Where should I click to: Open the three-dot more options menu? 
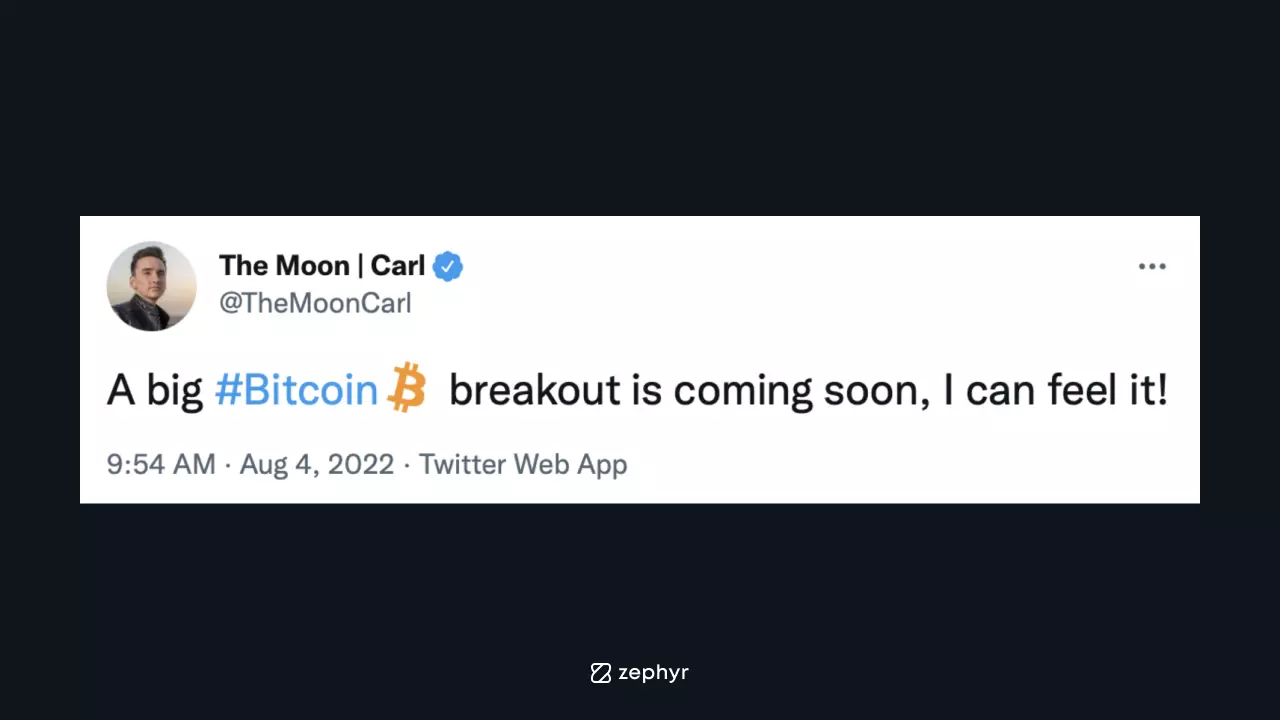coord(1152,267)
